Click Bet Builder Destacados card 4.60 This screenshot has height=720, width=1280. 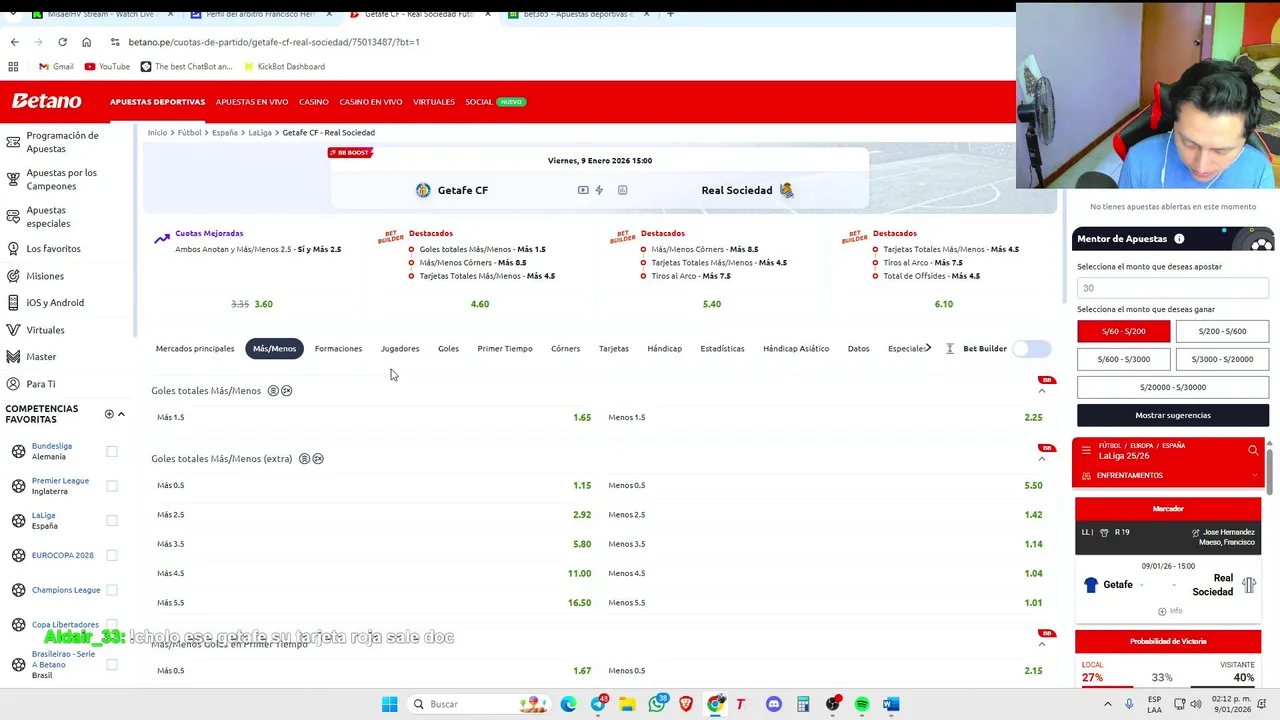click(x=480, y=304)
